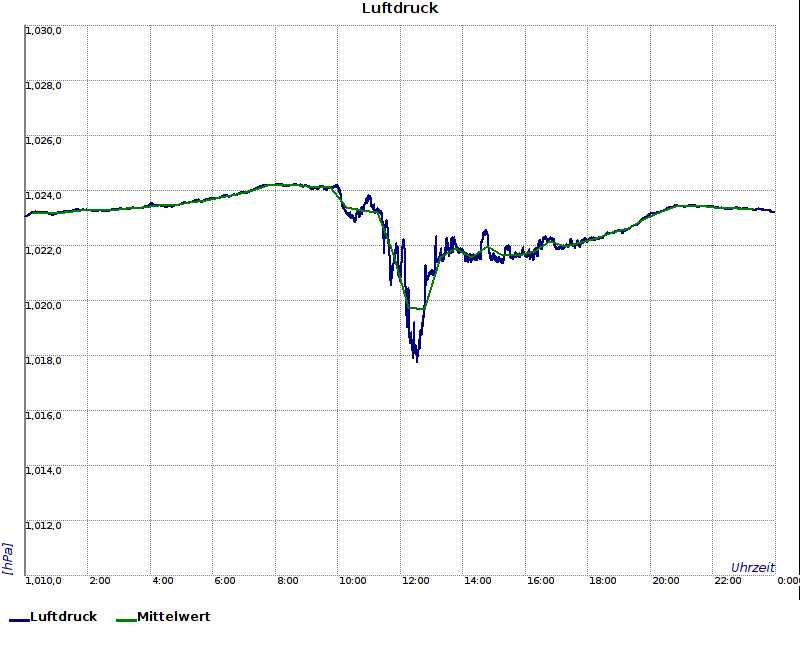This screenshot has width=800, height=650.
Task: Click the 4:00 time tick label
Action: pos(163,581)
